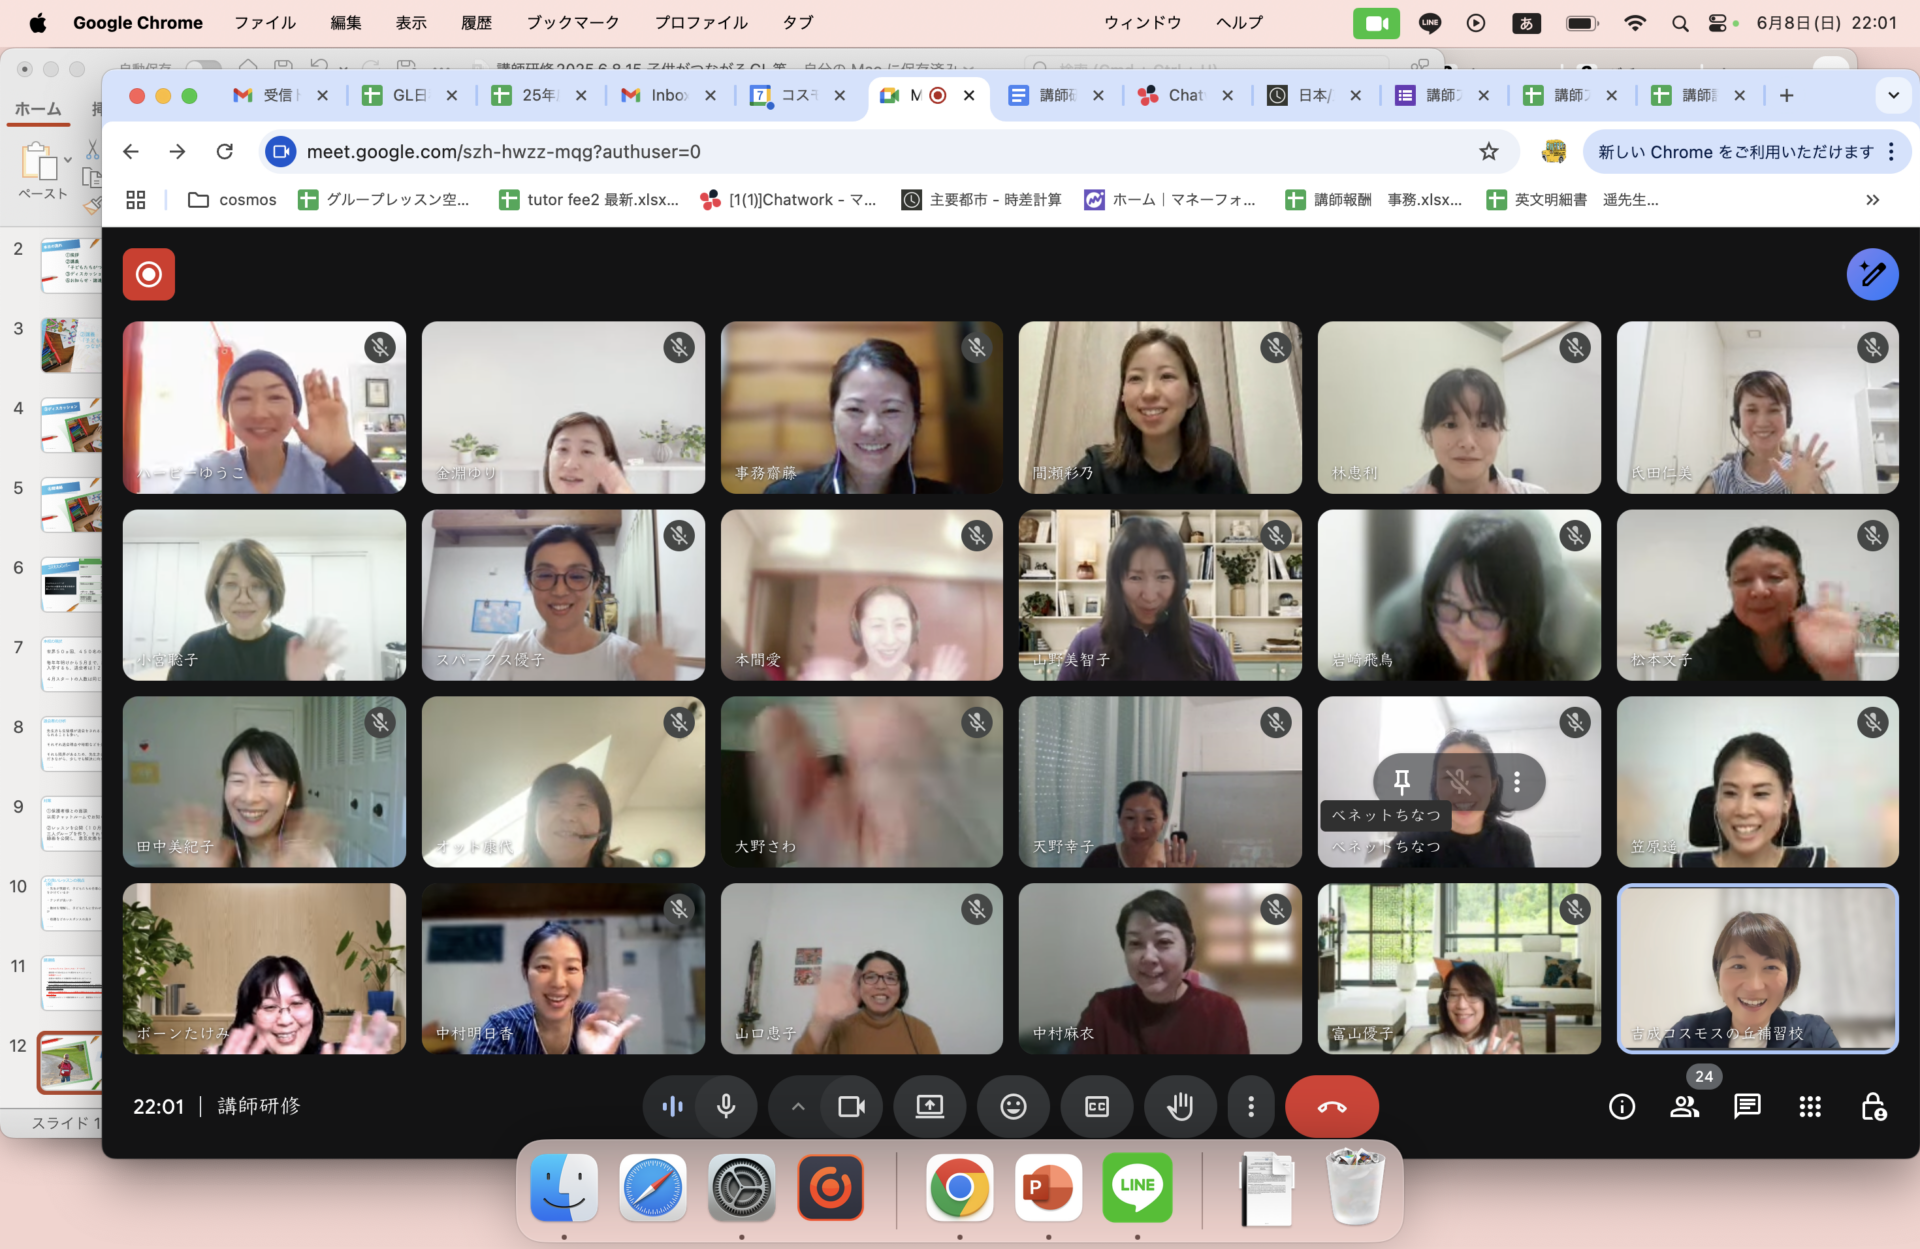Image resolution: width=1920 pixels, height=1249 pixels.
Task: Show participants list people icon
Action: [x=1685, y=1106]
